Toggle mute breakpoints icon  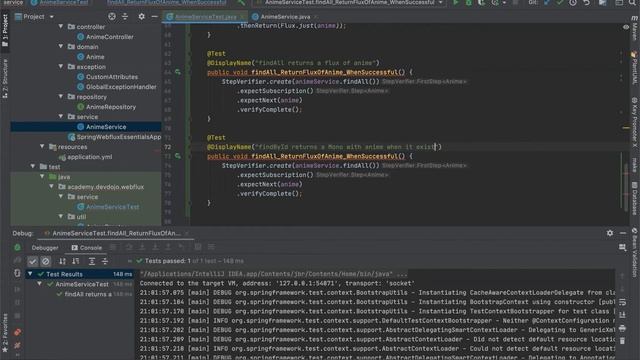point(17,345)
